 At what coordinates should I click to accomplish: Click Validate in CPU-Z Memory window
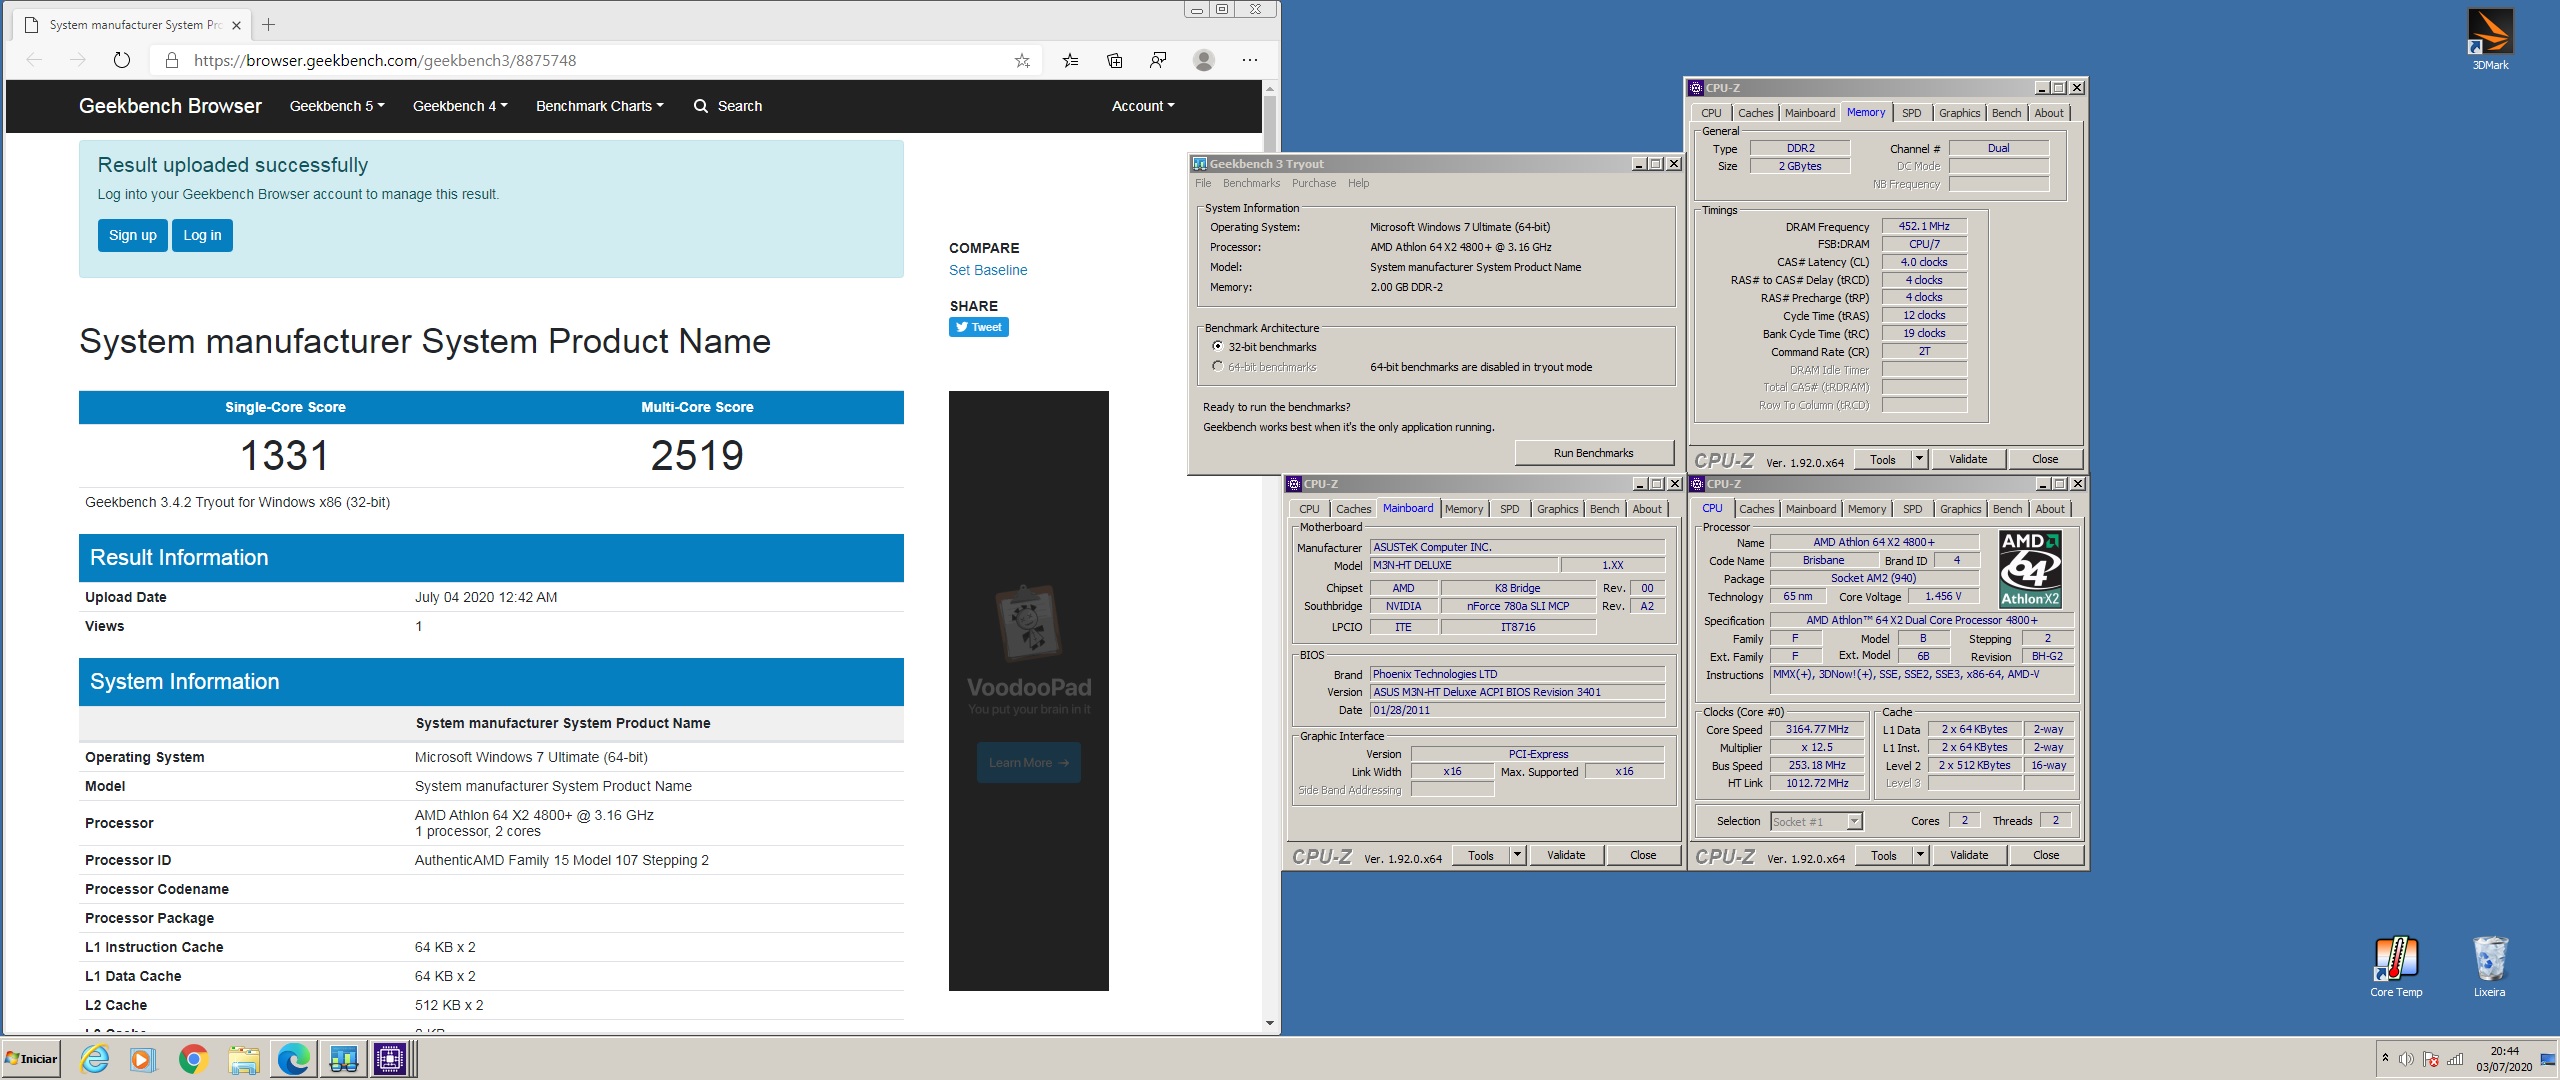[x=1968, y=459]
